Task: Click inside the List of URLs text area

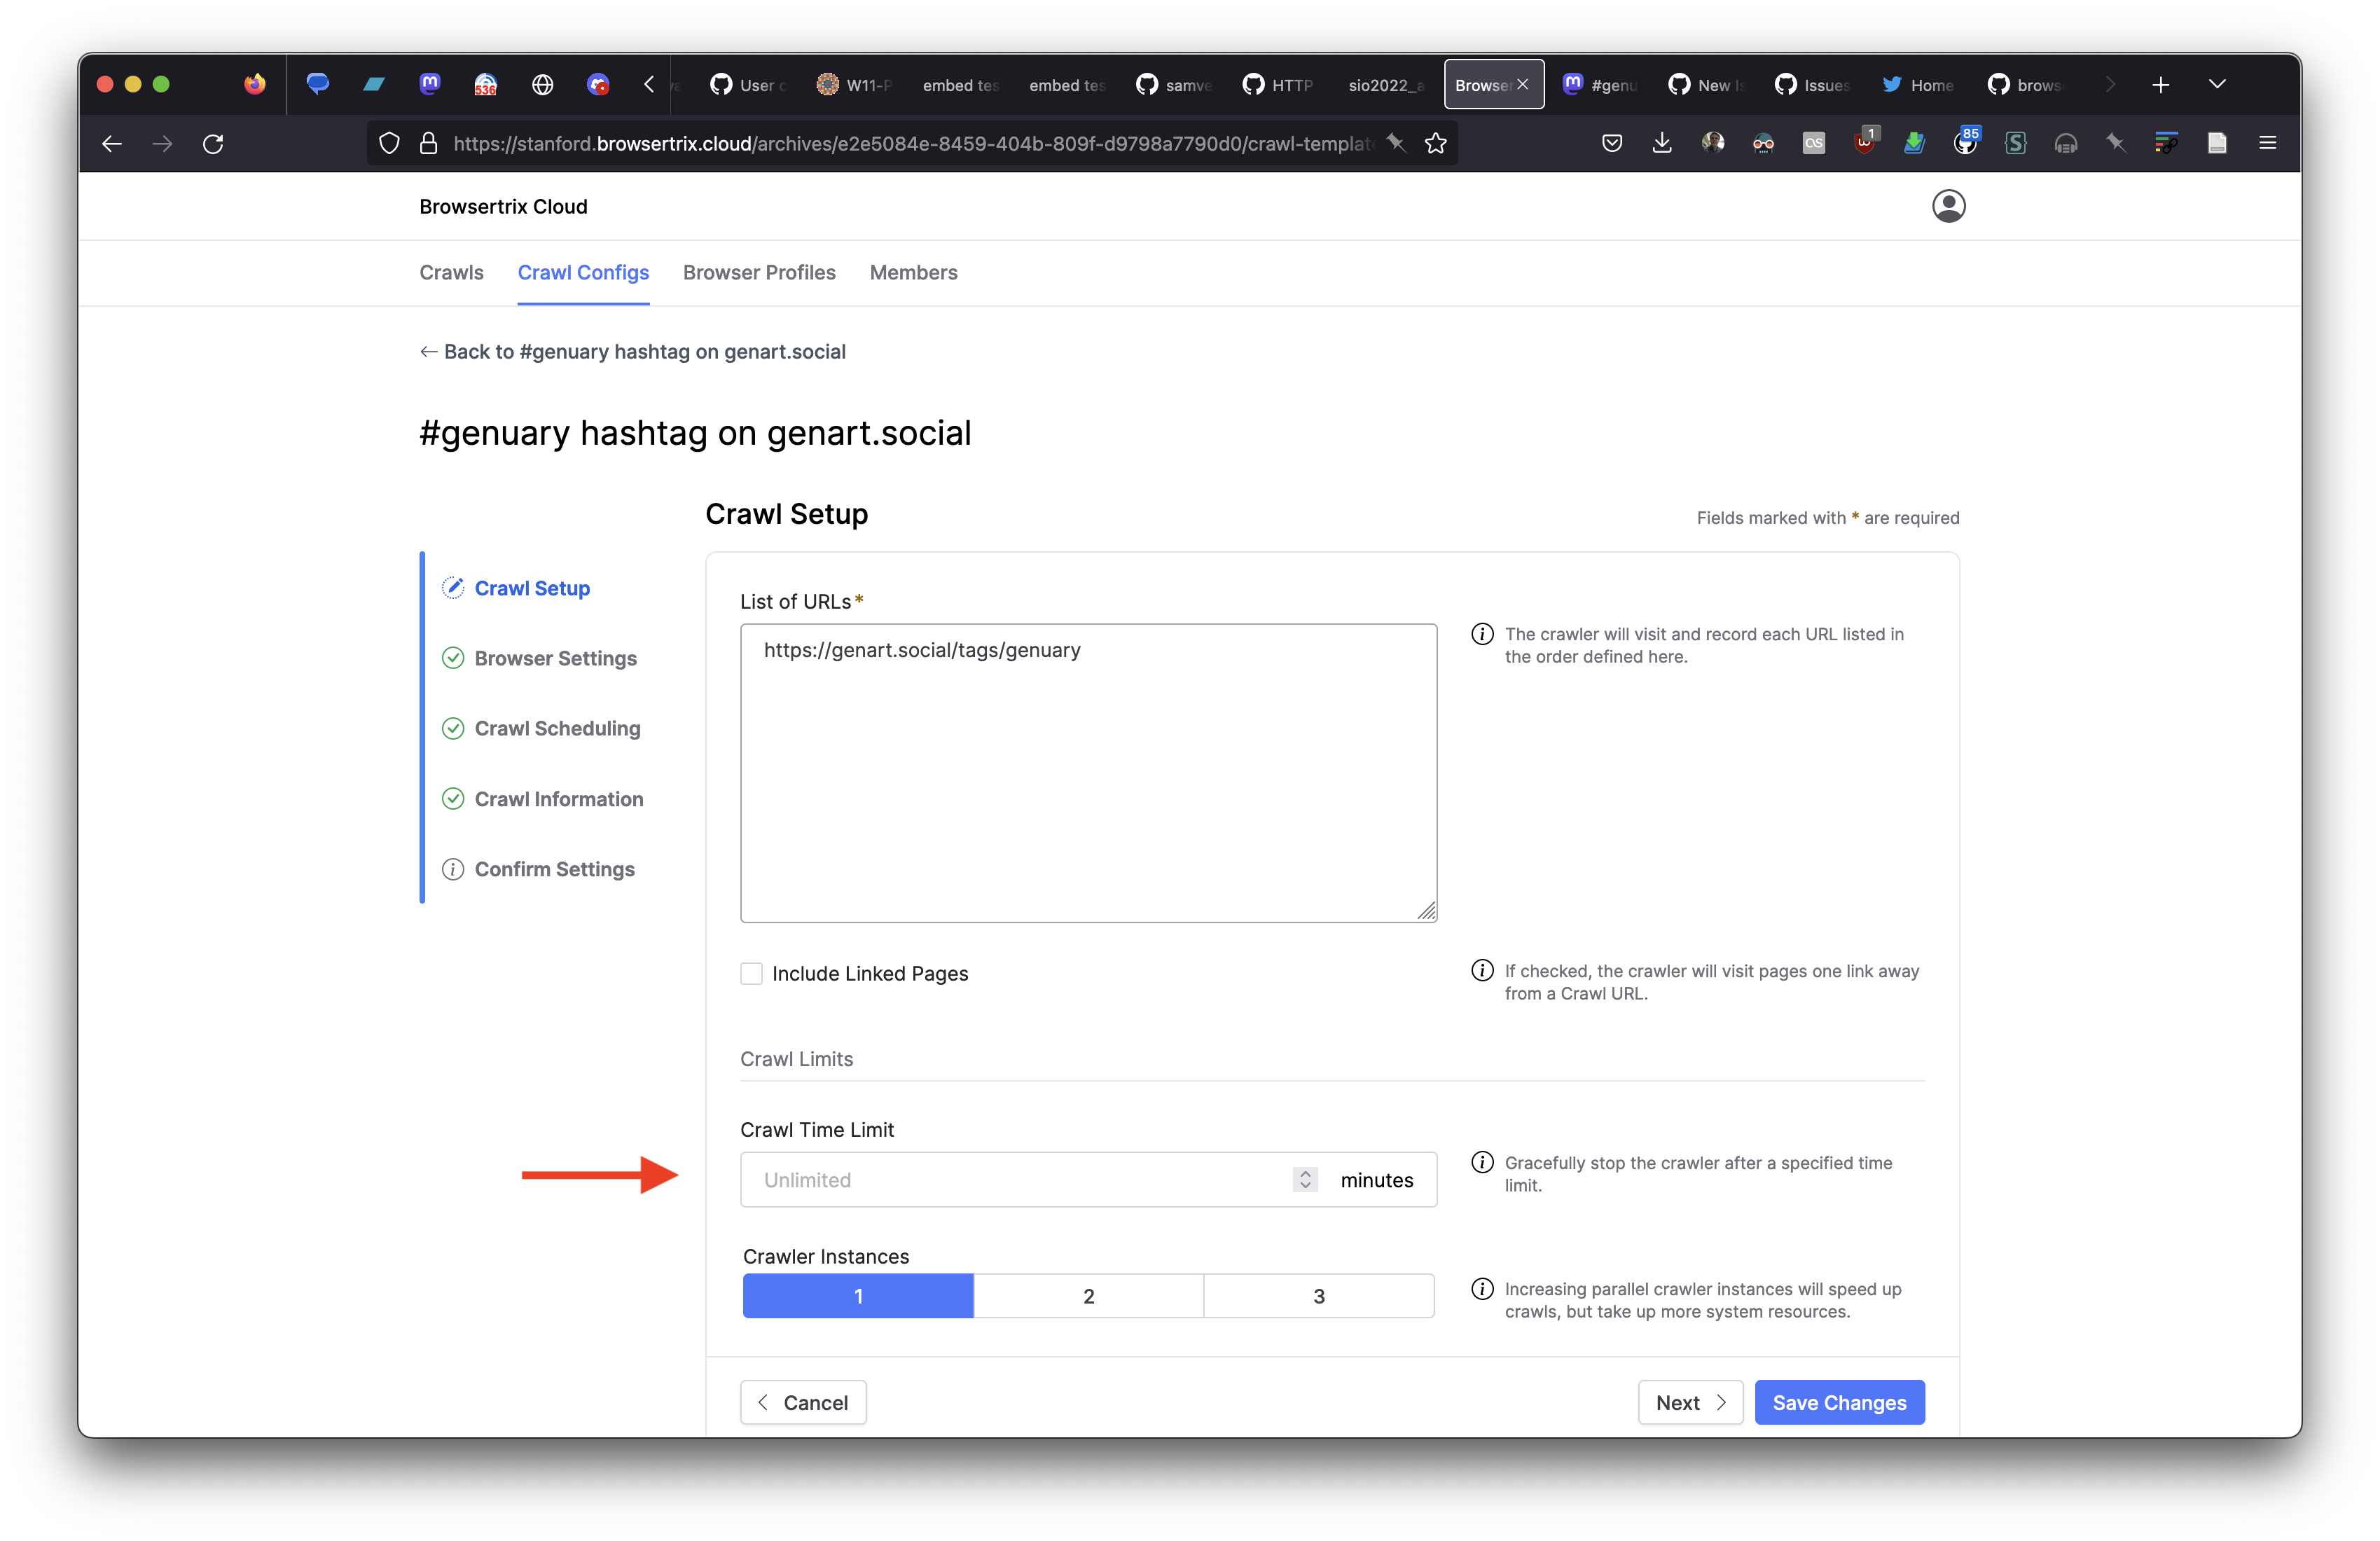Action: pos(1088,770)
